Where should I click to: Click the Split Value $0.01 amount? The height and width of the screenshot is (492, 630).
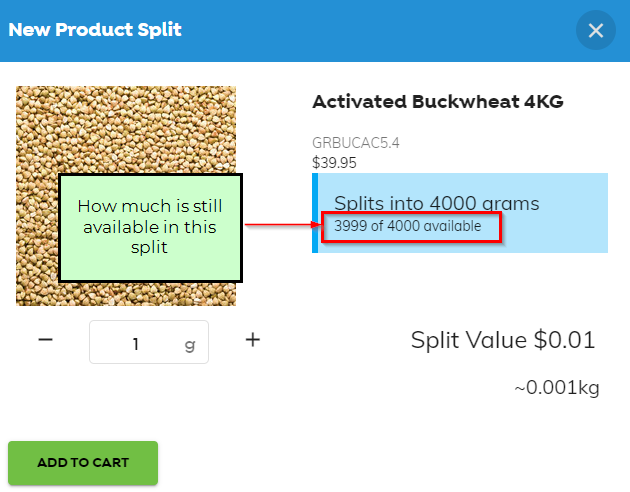[x=503, y=340]
